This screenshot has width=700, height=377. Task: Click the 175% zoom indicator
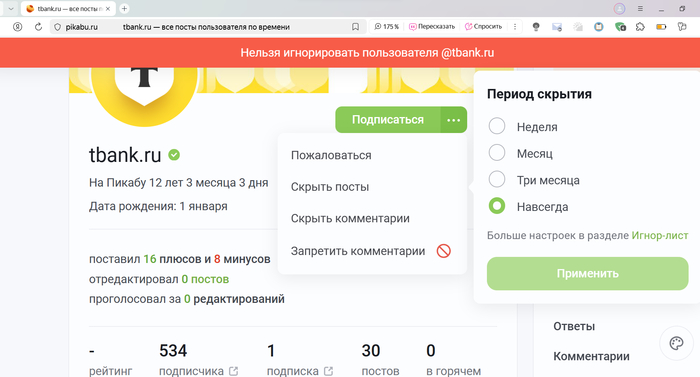[387, 27]
